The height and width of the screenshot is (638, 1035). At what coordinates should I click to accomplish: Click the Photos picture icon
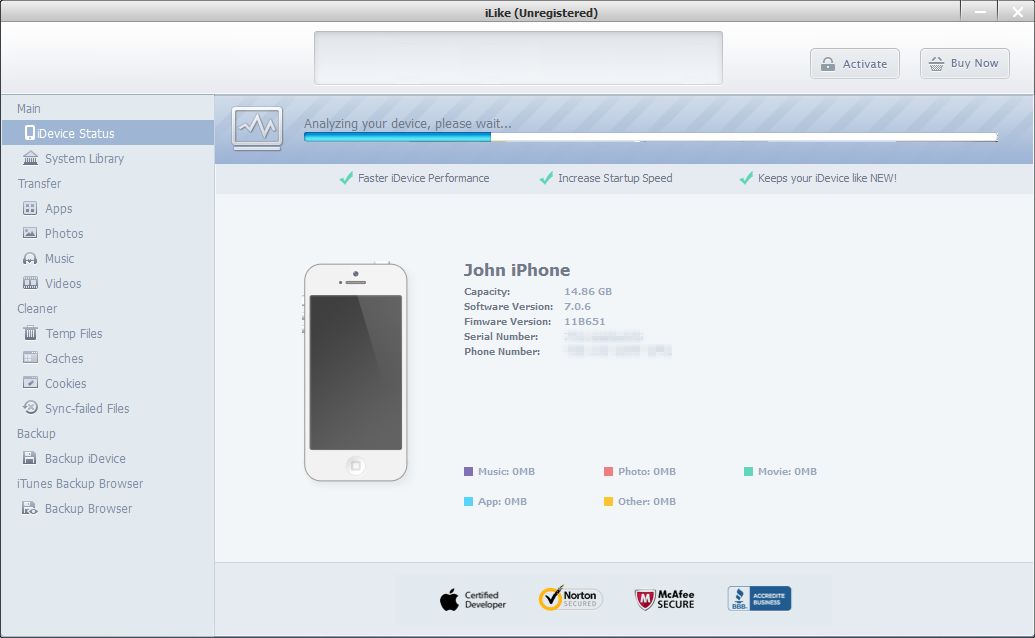[30, 233]
